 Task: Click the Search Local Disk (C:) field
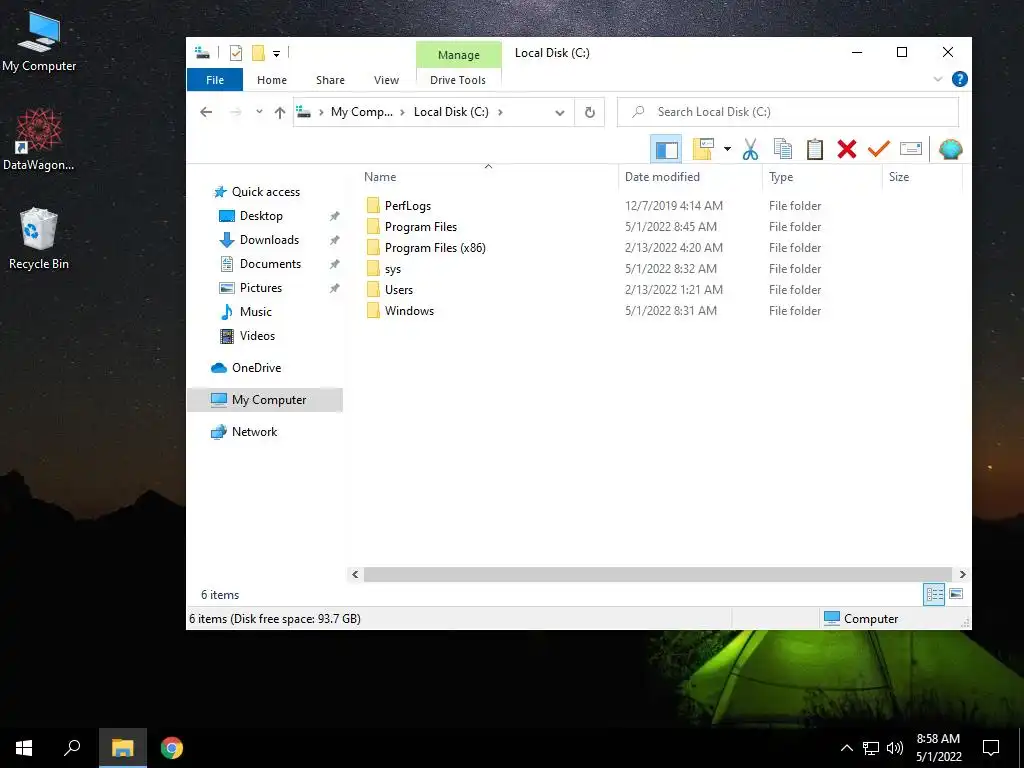pyautogui.click(x=788, y=112)
